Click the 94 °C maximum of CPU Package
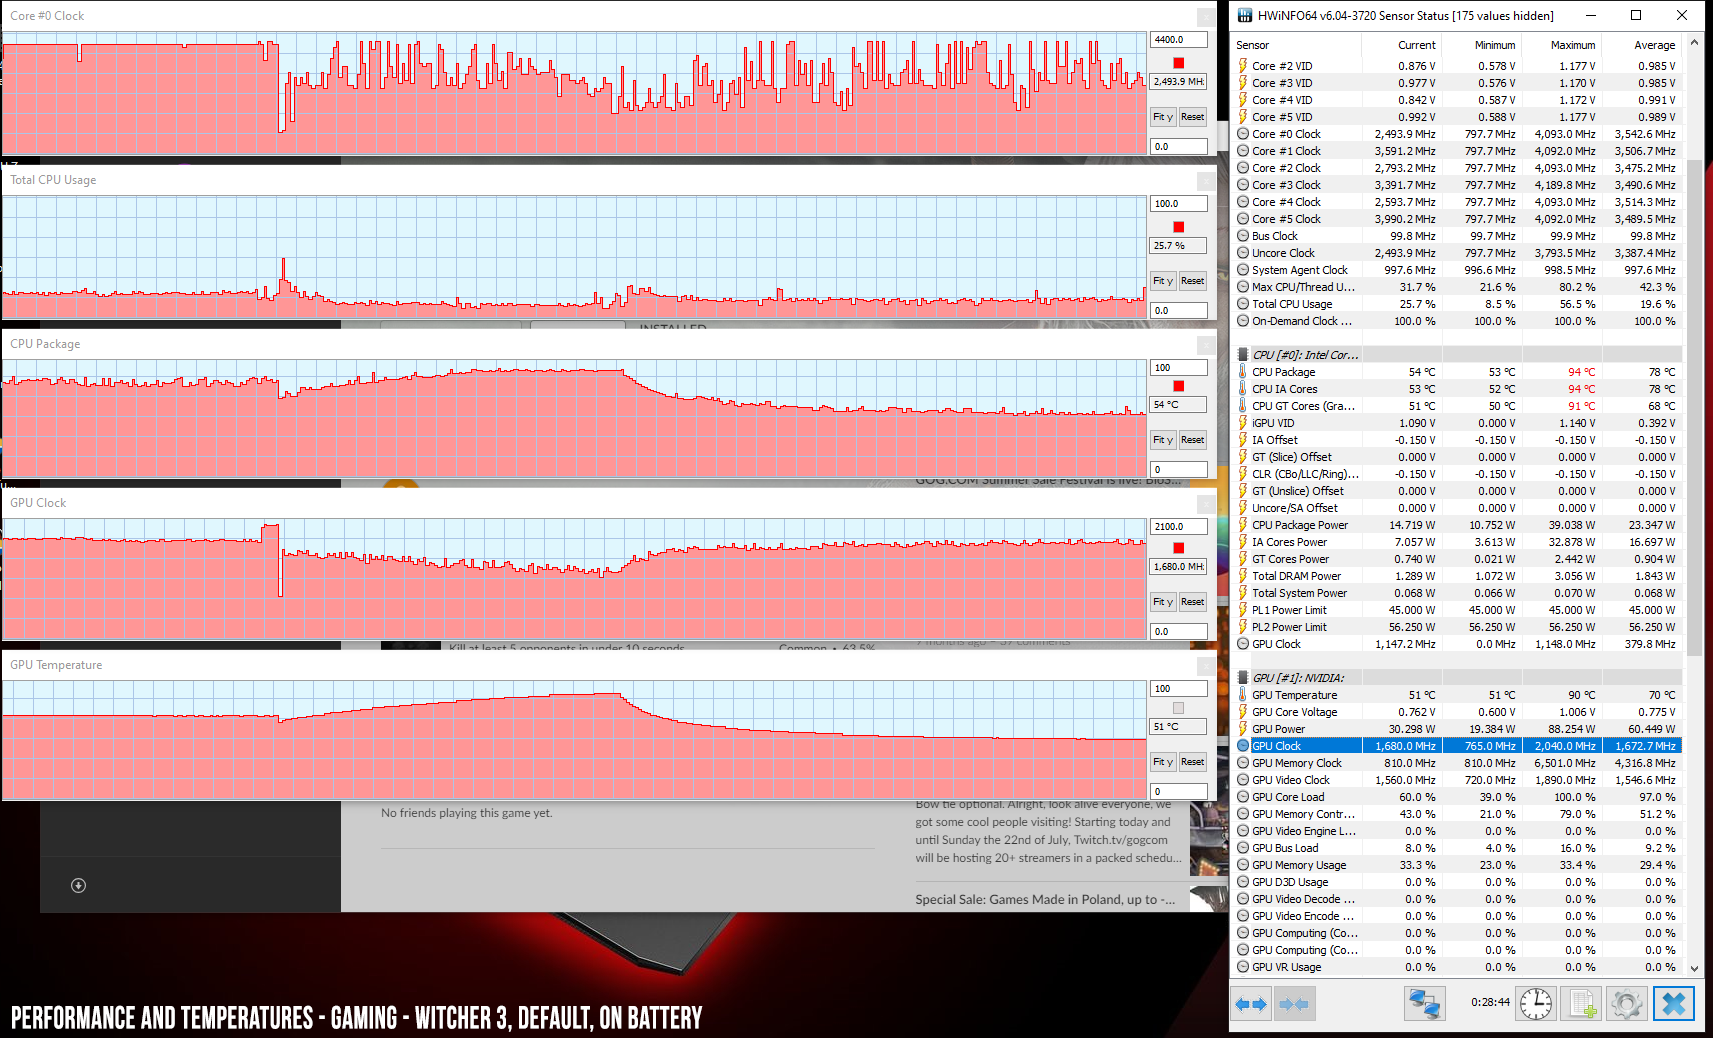The image size is (1713, 1038). [1582, 372]
